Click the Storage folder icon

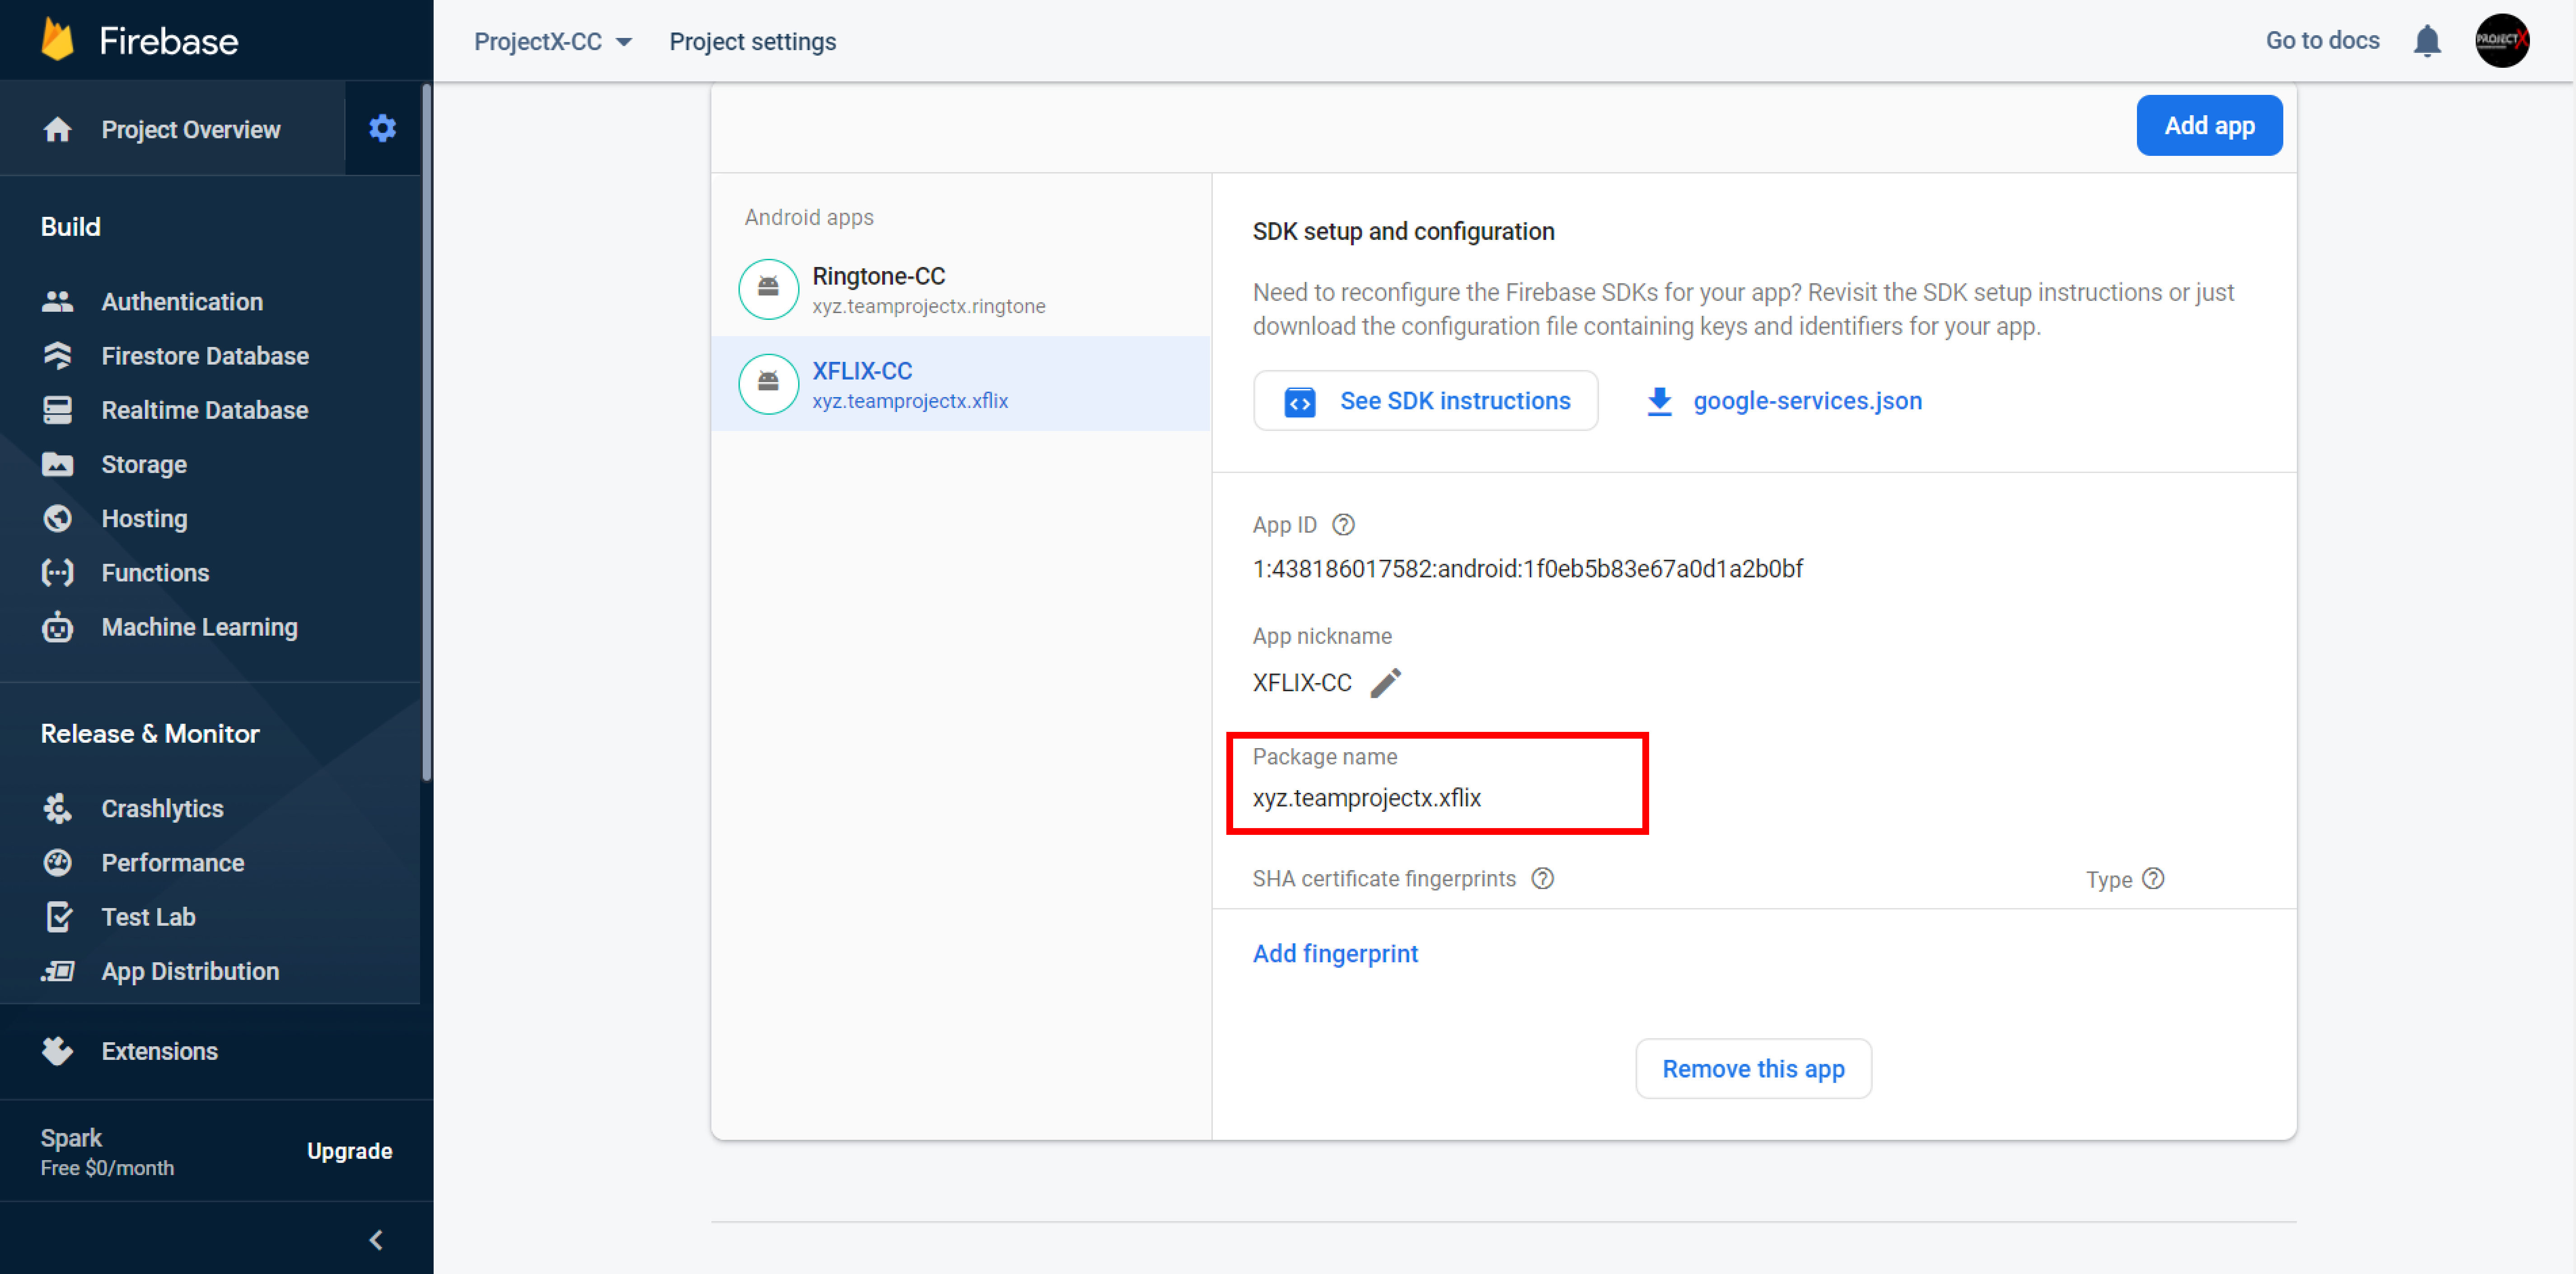(x=58, y=464)
